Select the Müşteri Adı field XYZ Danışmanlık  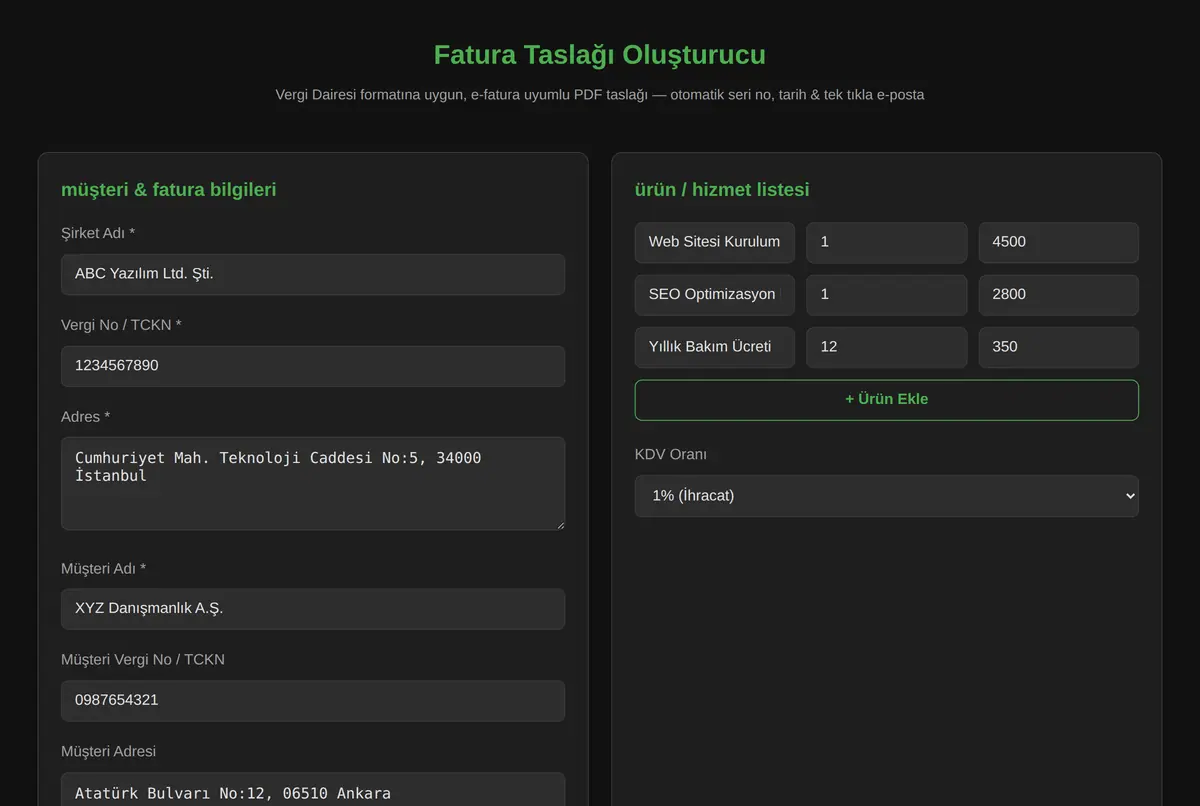tap(313, 609)
